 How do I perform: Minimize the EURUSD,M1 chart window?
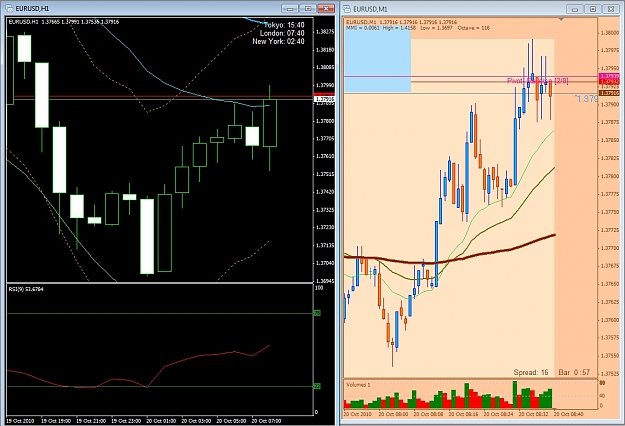click(x=575, y=9)
